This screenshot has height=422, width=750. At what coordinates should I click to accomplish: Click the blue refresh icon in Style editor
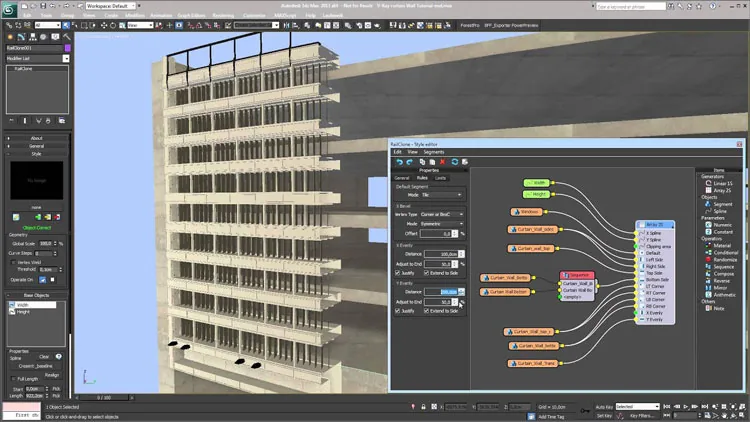coord(454,162)
